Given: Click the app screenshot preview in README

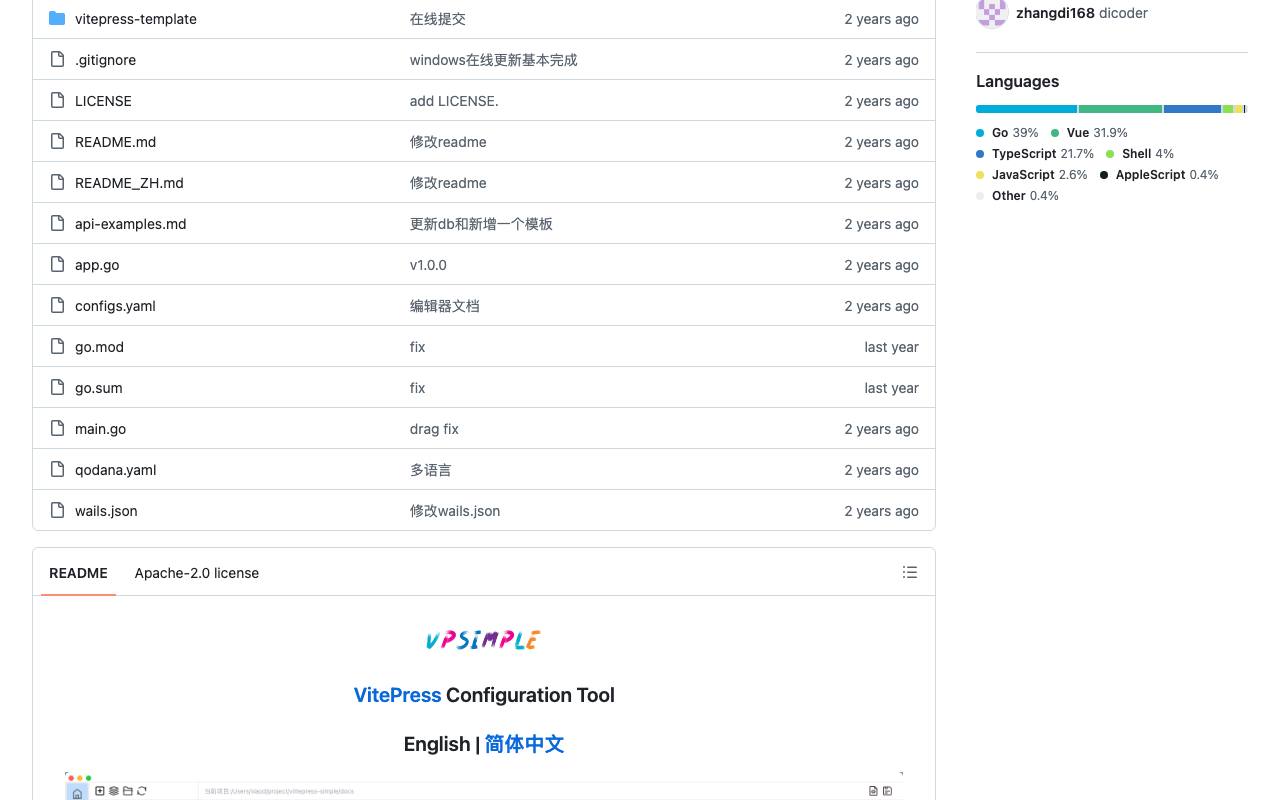Looking at the screenshot, I should [484, 786].
